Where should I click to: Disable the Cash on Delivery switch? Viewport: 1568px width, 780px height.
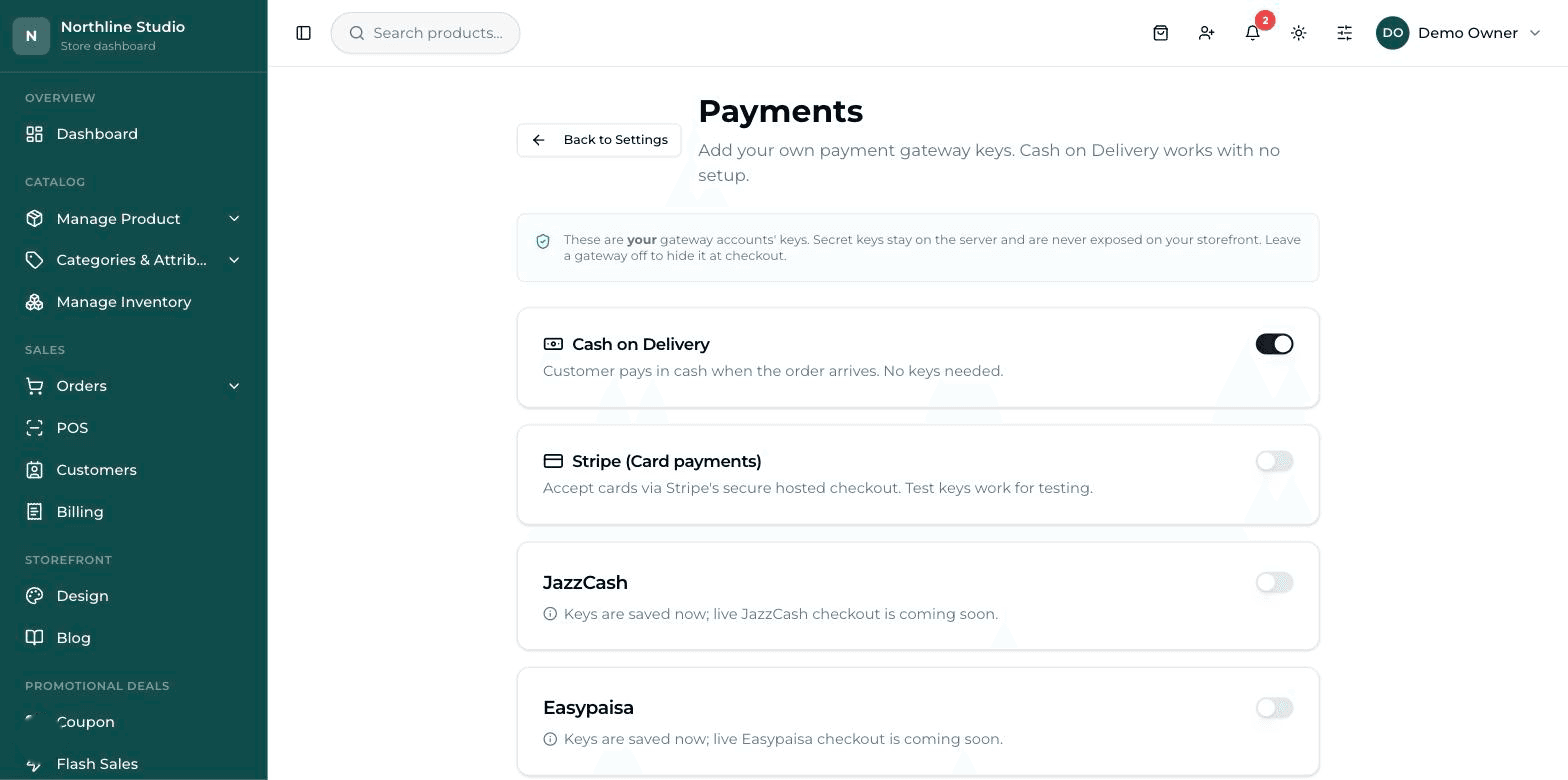[1275, 344]
